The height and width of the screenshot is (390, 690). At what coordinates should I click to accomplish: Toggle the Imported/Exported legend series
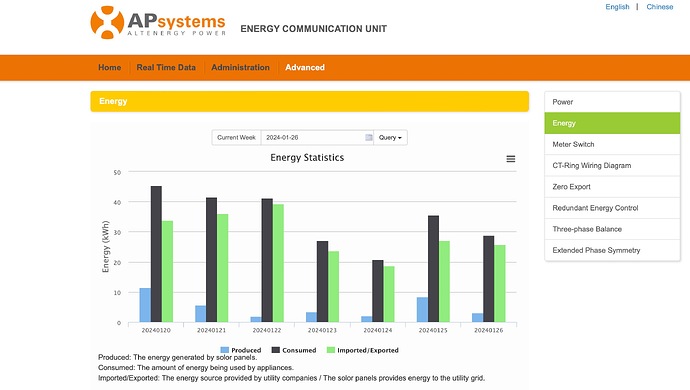point(363,350)
